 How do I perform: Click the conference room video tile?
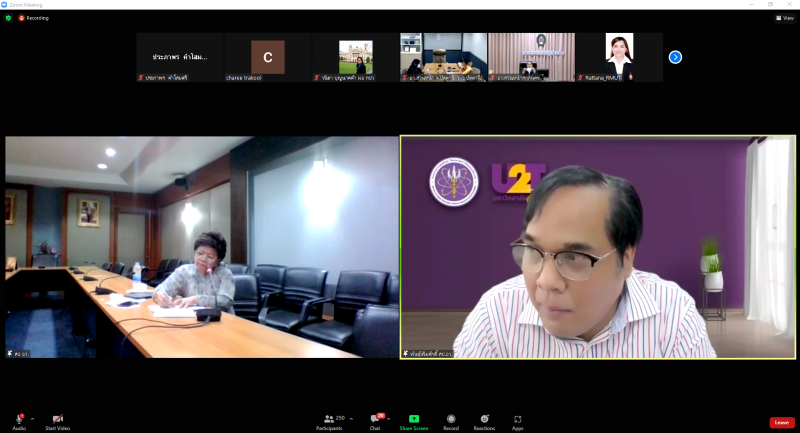click(x=201, y=247)
